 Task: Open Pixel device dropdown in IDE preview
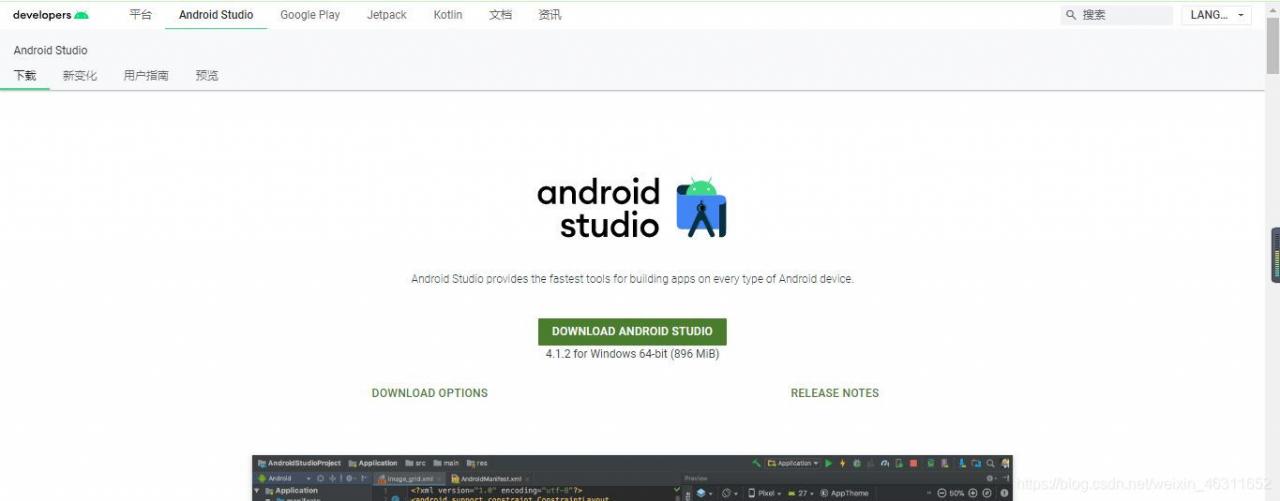[765, 493]
